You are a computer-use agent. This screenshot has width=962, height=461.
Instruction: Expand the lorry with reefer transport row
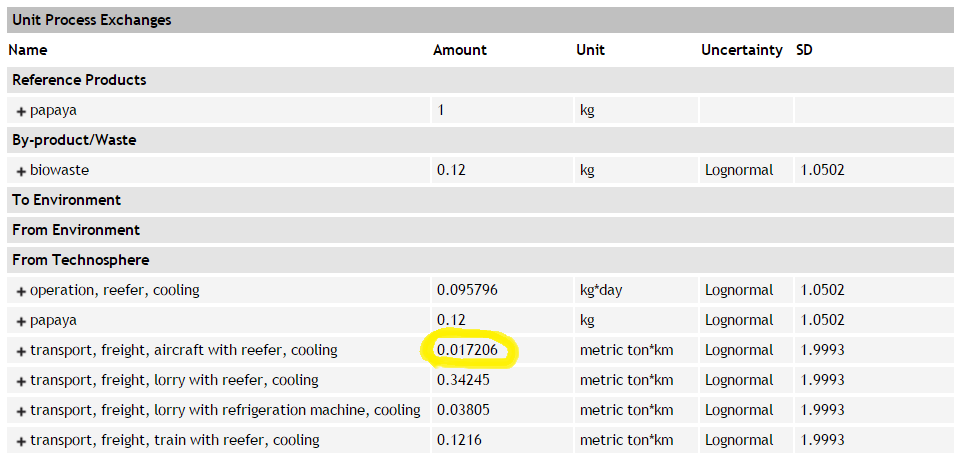(21, 381)
